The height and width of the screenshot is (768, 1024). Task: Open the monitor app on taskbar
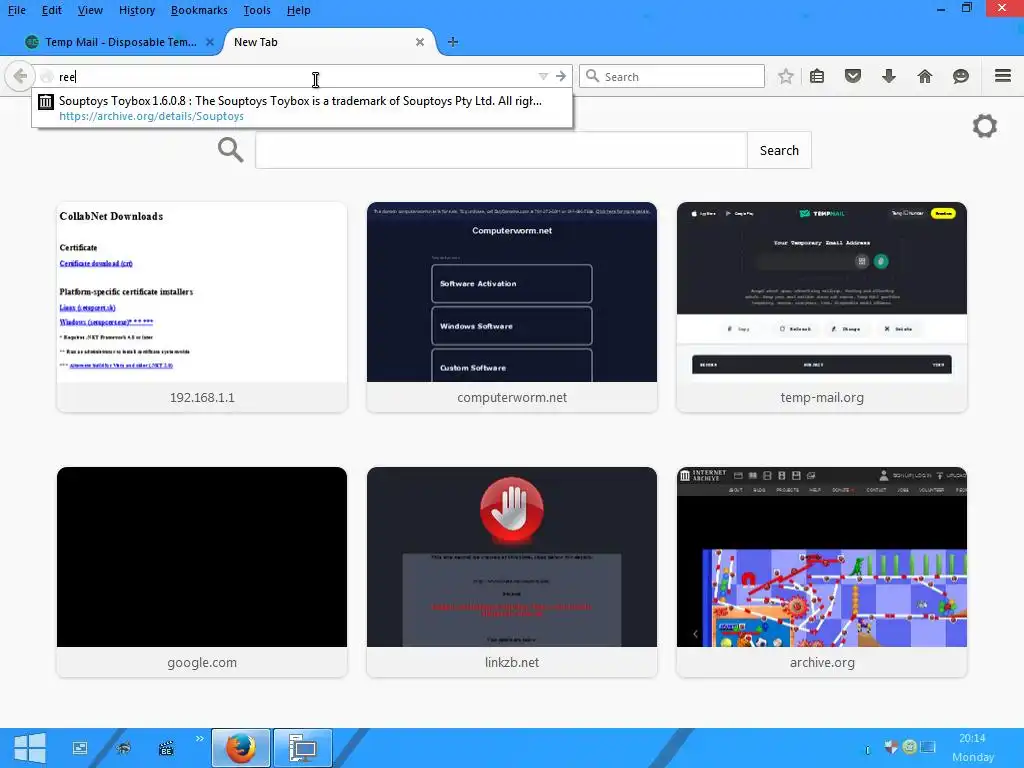(302, 748)
